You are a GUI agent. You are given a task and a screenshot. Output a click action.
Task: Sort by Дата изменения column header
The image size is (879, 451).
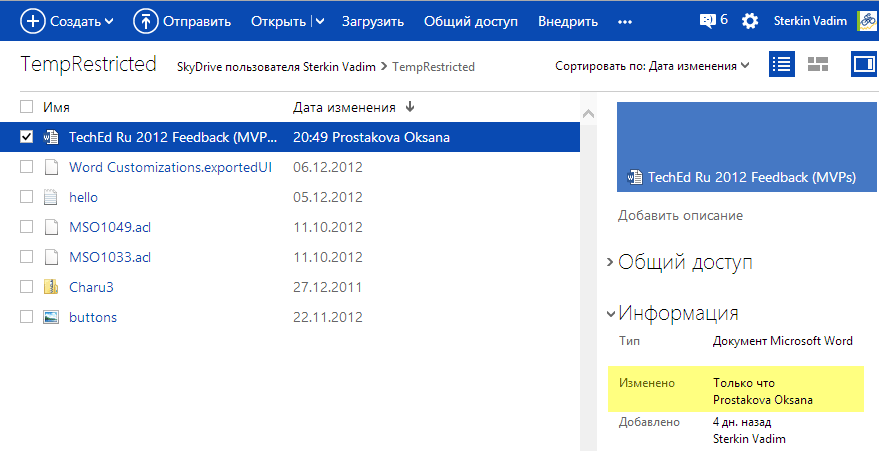pos(344,107)
